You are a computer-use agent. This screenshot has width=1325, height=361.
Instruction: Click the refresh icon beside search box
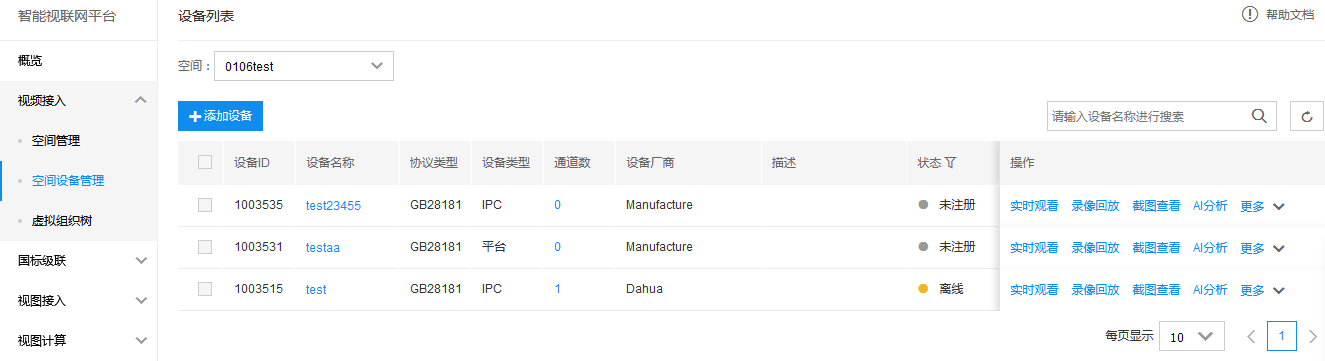pos(1306,116)
